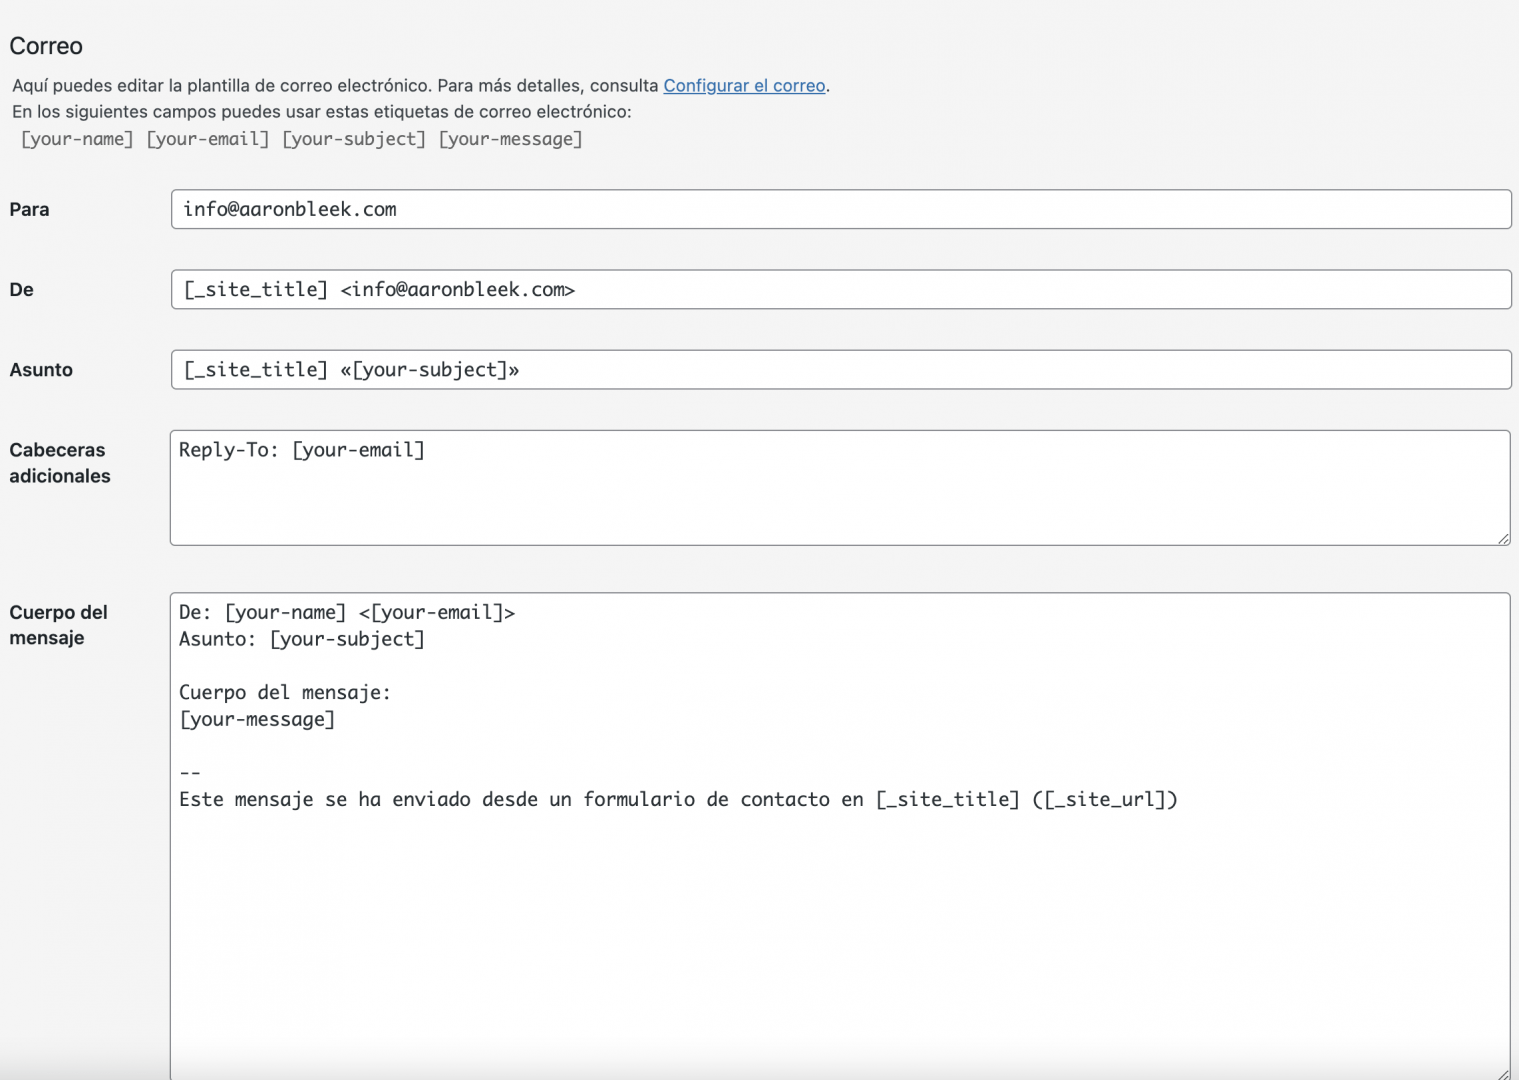Click inside Cuerpo del mensaje textarea

840,836
